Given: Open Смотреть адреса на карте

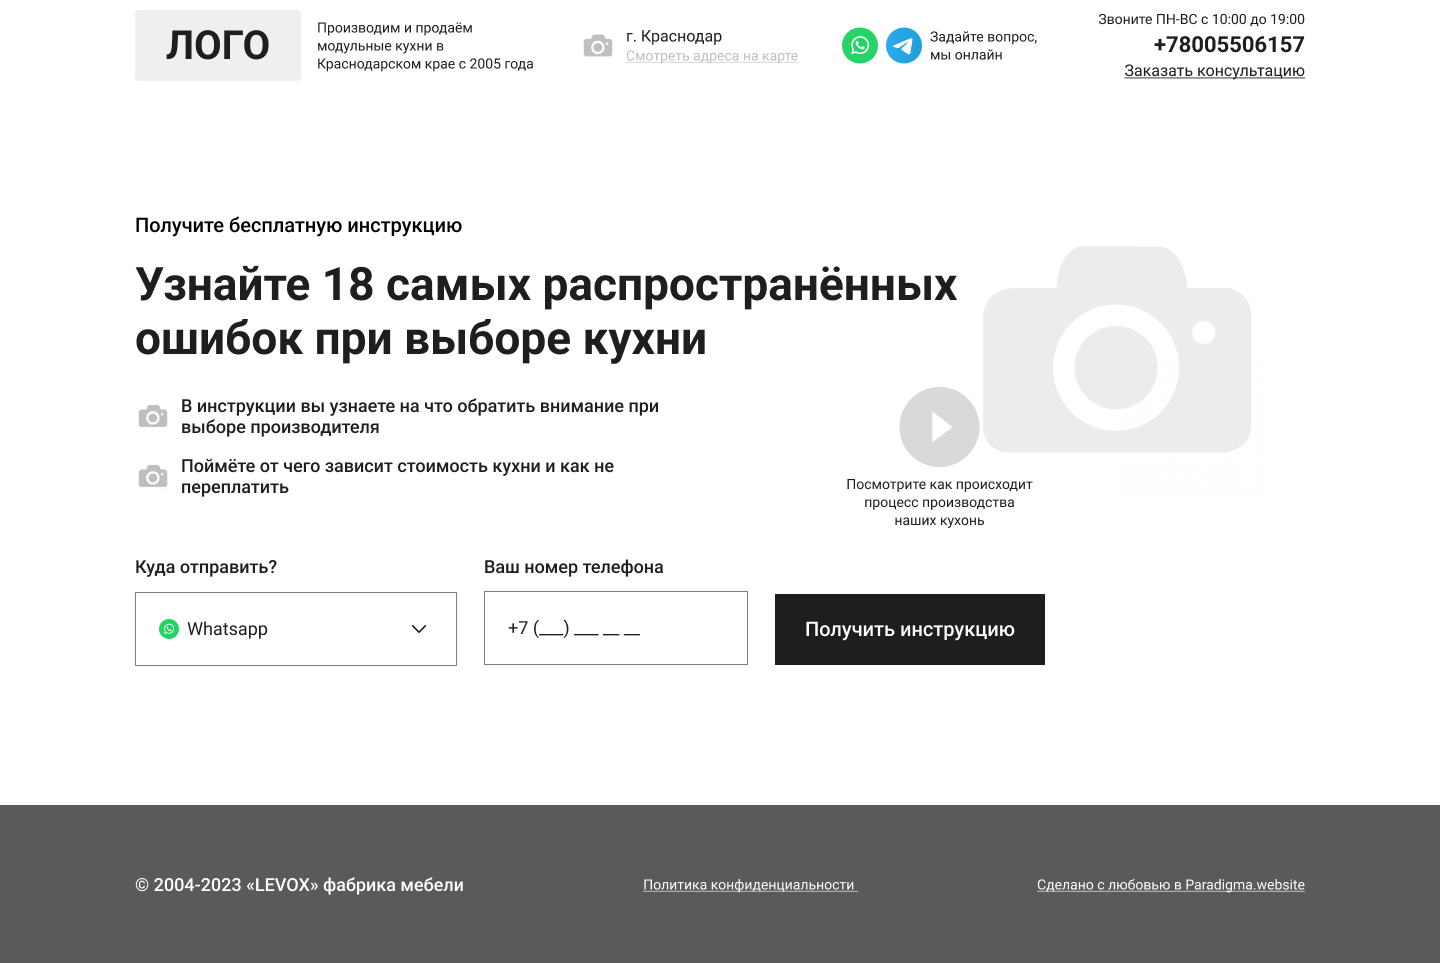Looking at the screenshot, I should [x=712, y=56].
